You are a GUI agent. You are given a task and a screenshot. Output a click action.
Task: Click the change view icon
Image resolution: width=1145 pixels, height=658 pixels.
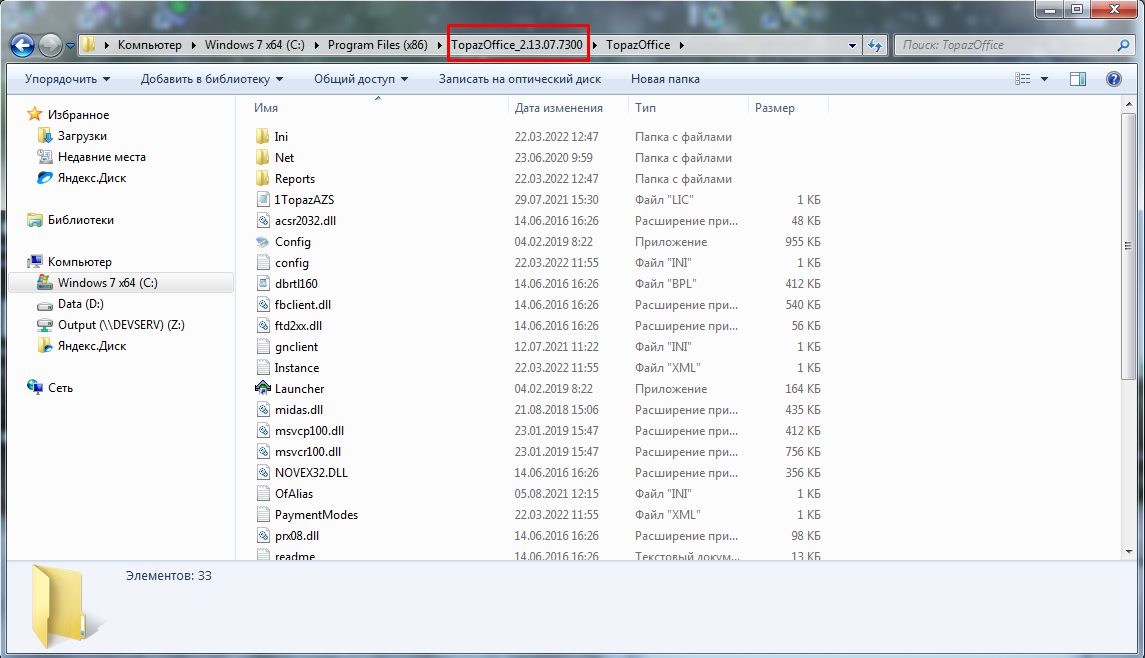1022,79
